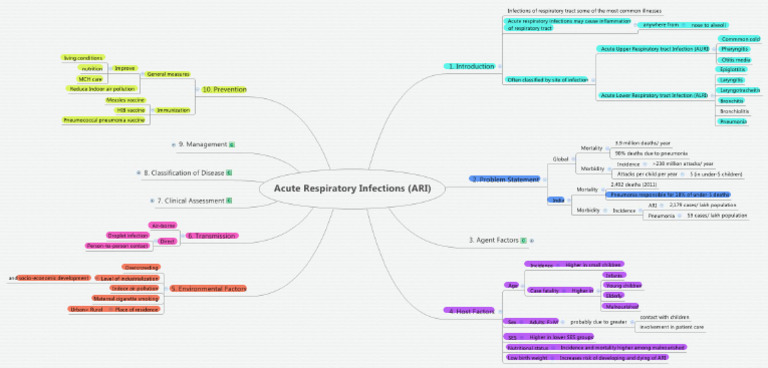The width and height of the screenshot is (768, 368).
Task: Click the Acute Upper Respiratory tract Infection node
Action: [654, 49]
